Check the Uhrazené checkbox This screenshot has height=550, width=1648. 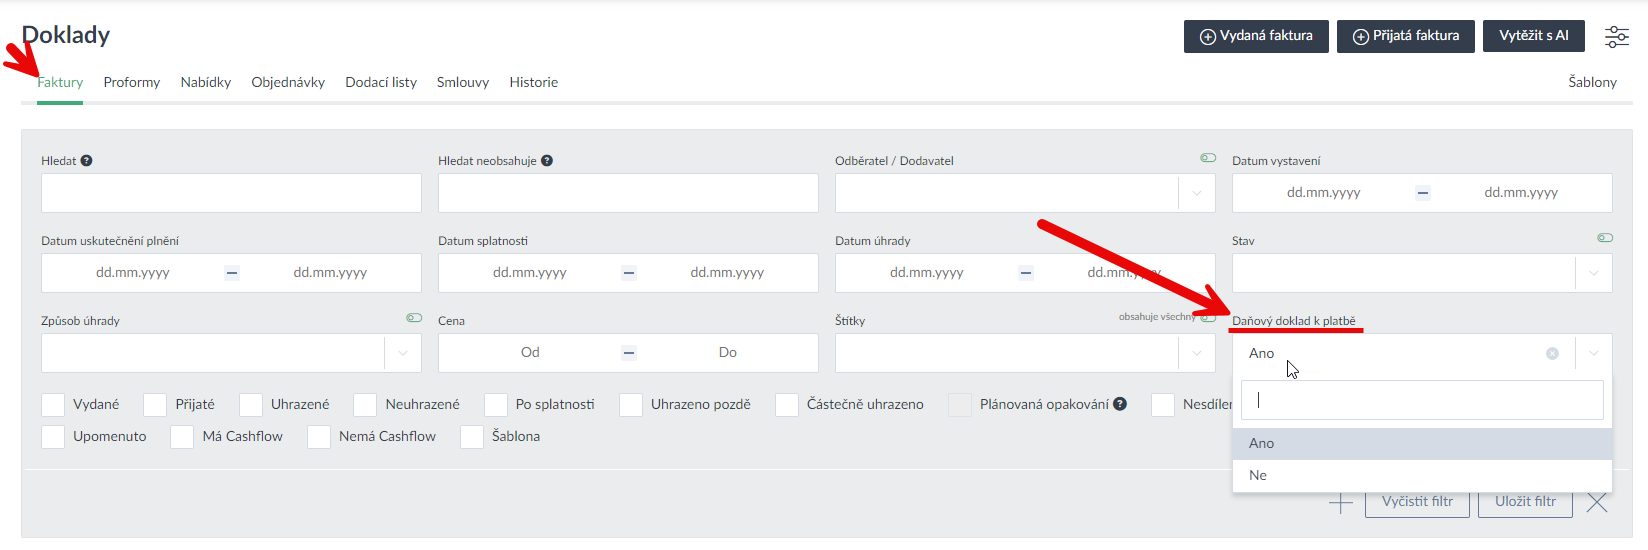tap(251, 405)
